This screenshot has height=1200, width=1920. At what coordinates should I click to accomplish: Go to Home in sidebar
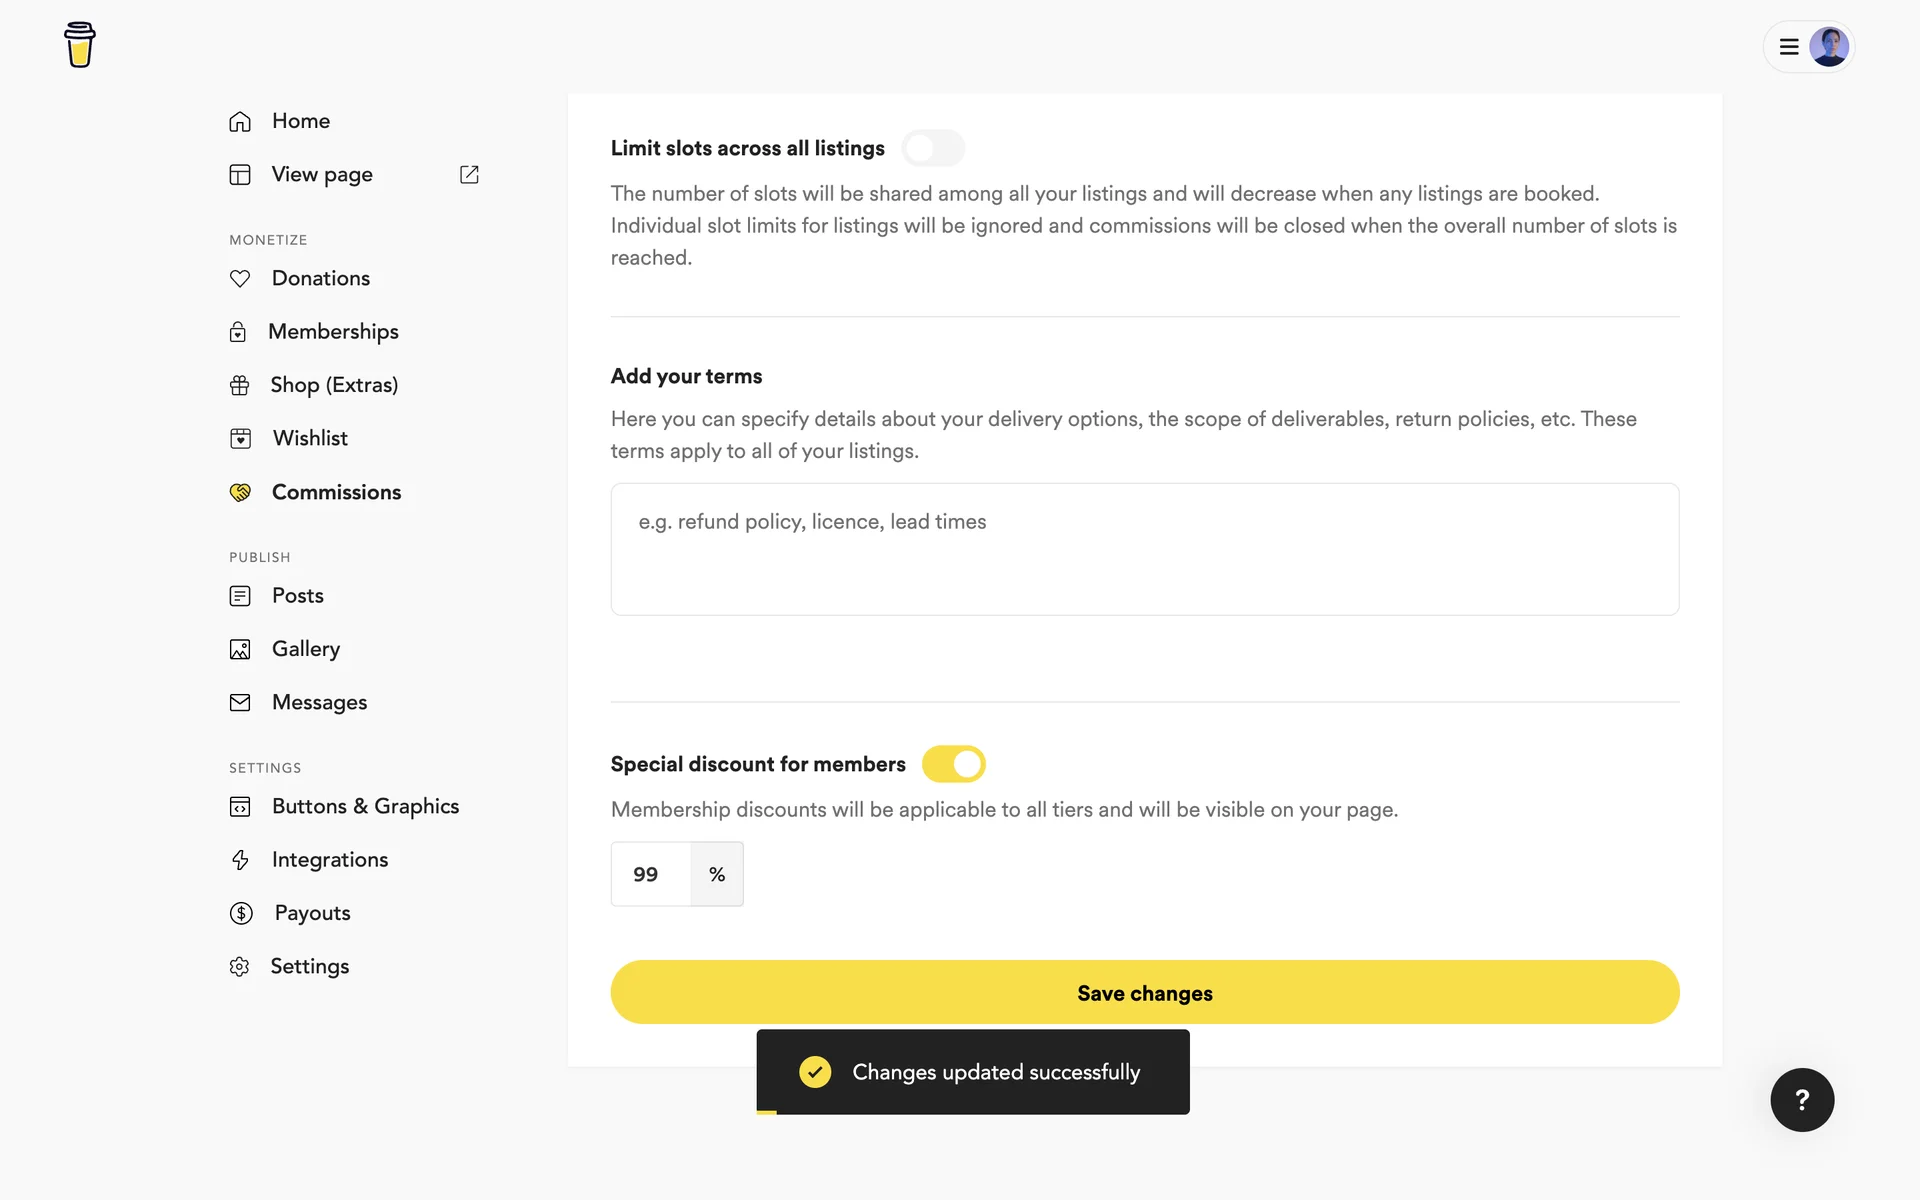pos(301,121)
